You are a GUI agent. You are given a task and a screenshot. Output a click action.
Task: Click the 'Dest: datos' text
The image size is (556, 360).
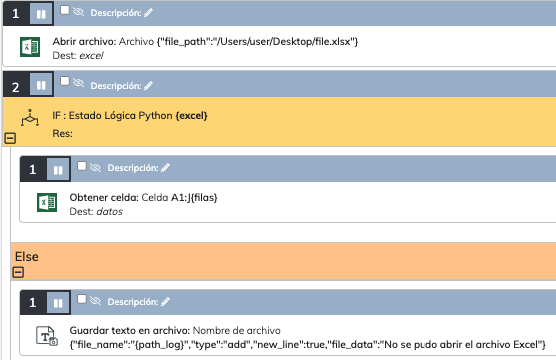(x=96, y=211)
